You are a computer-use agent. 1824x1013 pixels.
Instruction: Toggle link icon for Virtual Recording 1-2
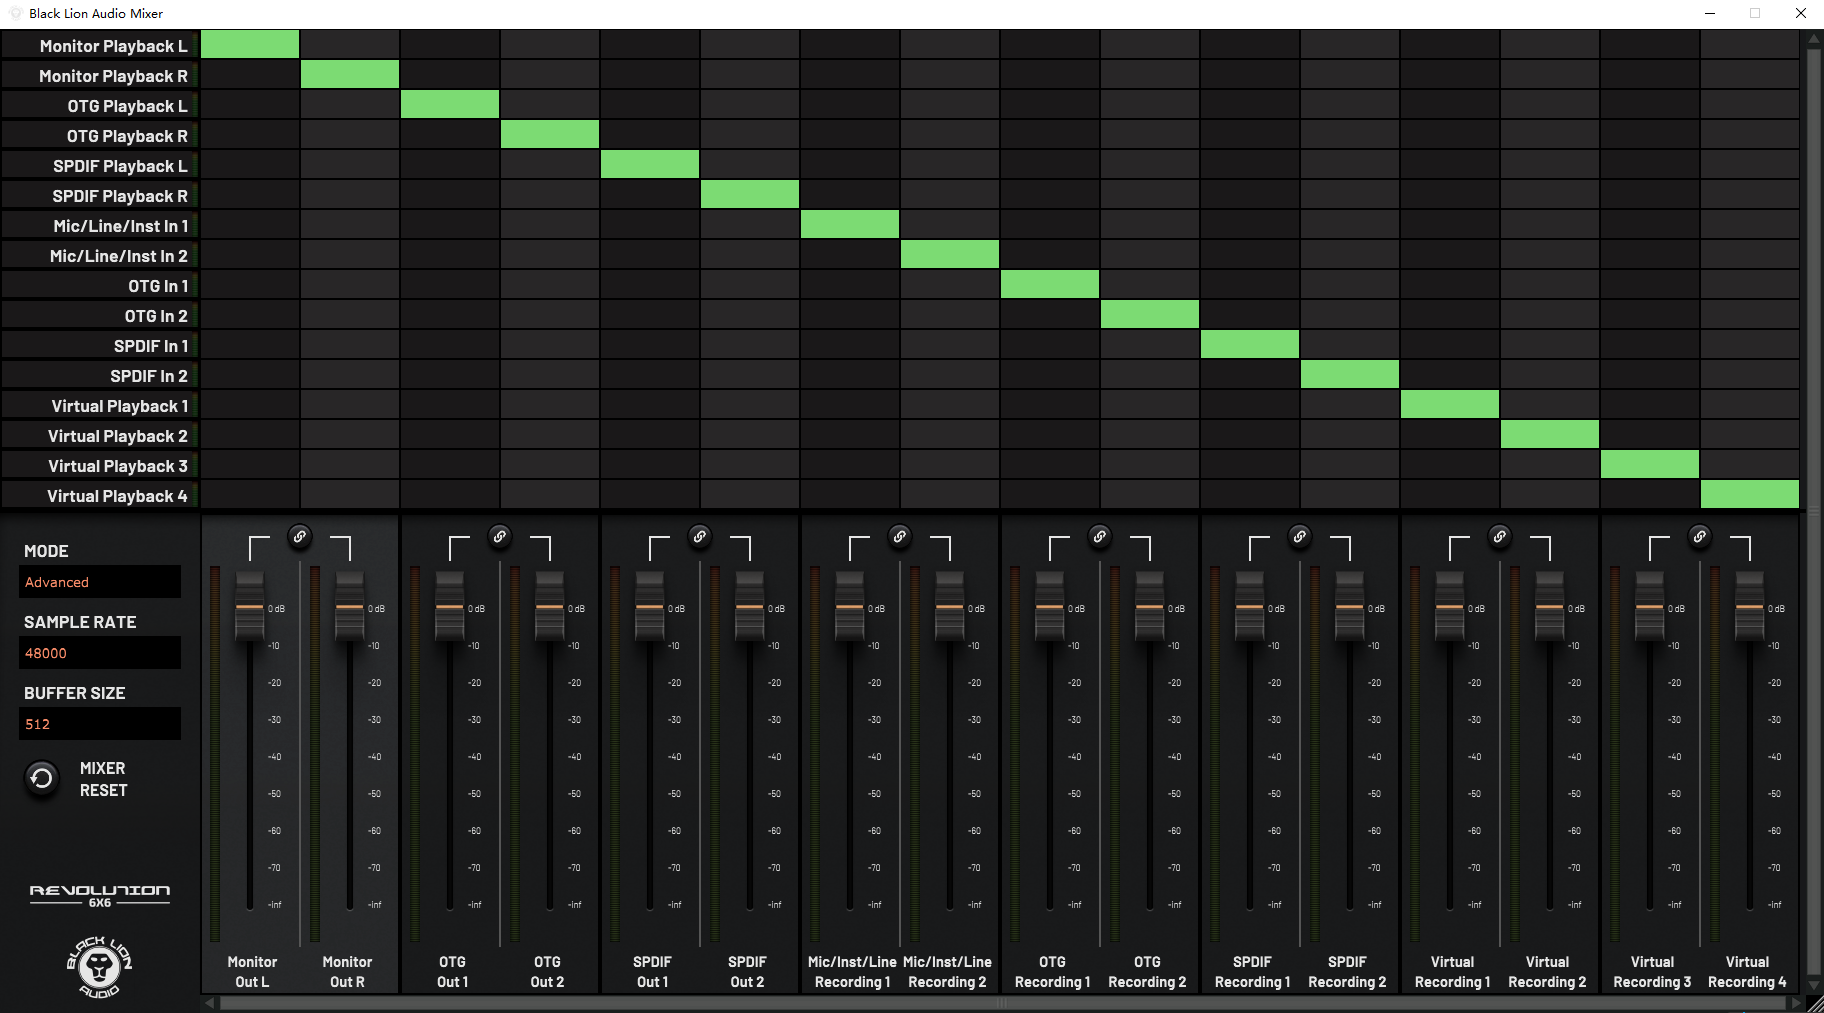tap(1500, 537)
